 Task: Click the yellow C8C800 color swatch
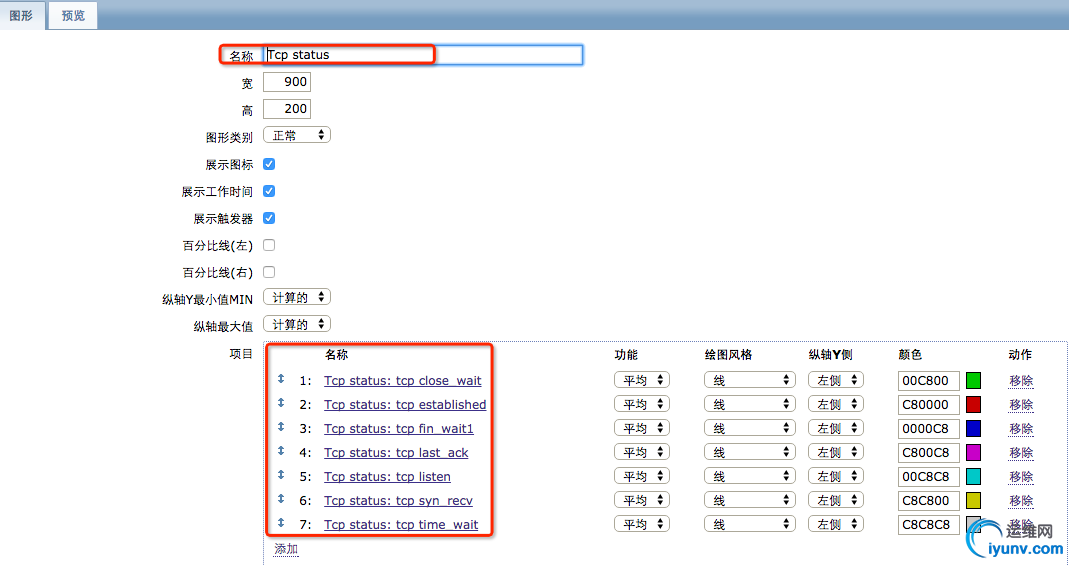point(974,500)
